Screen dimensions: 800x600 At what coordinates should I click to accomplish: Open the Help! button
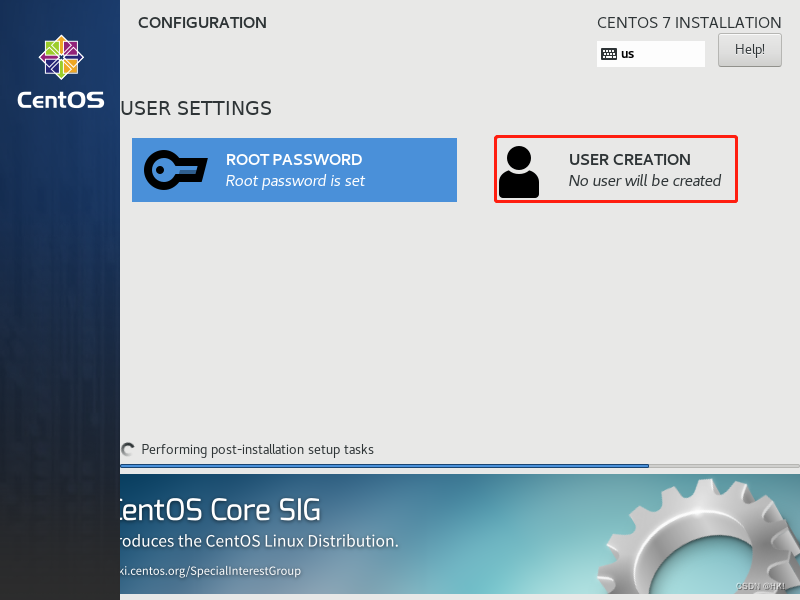[749, 50]
